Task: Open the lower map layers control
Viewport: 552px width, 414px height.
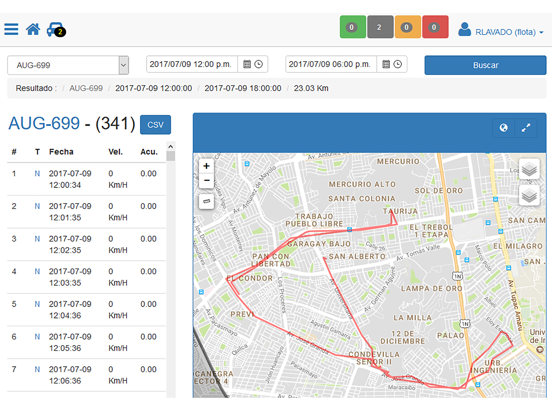Action: (x=529, y=195)
